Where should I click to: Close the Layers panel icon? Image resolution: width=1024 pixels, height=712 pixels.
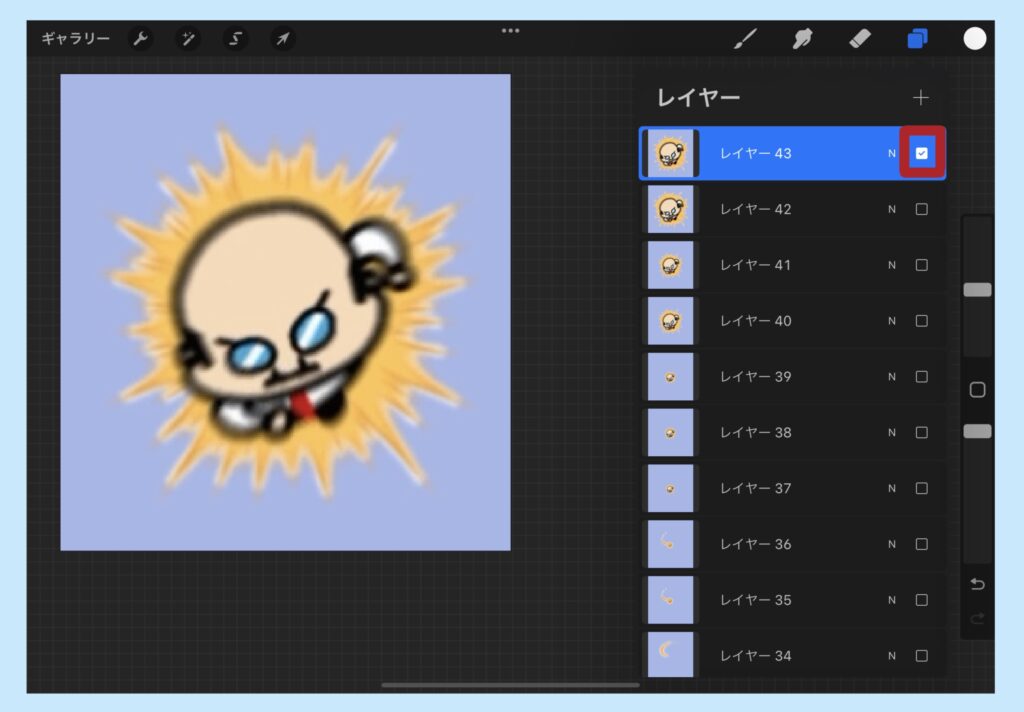(x=918, y=39)
